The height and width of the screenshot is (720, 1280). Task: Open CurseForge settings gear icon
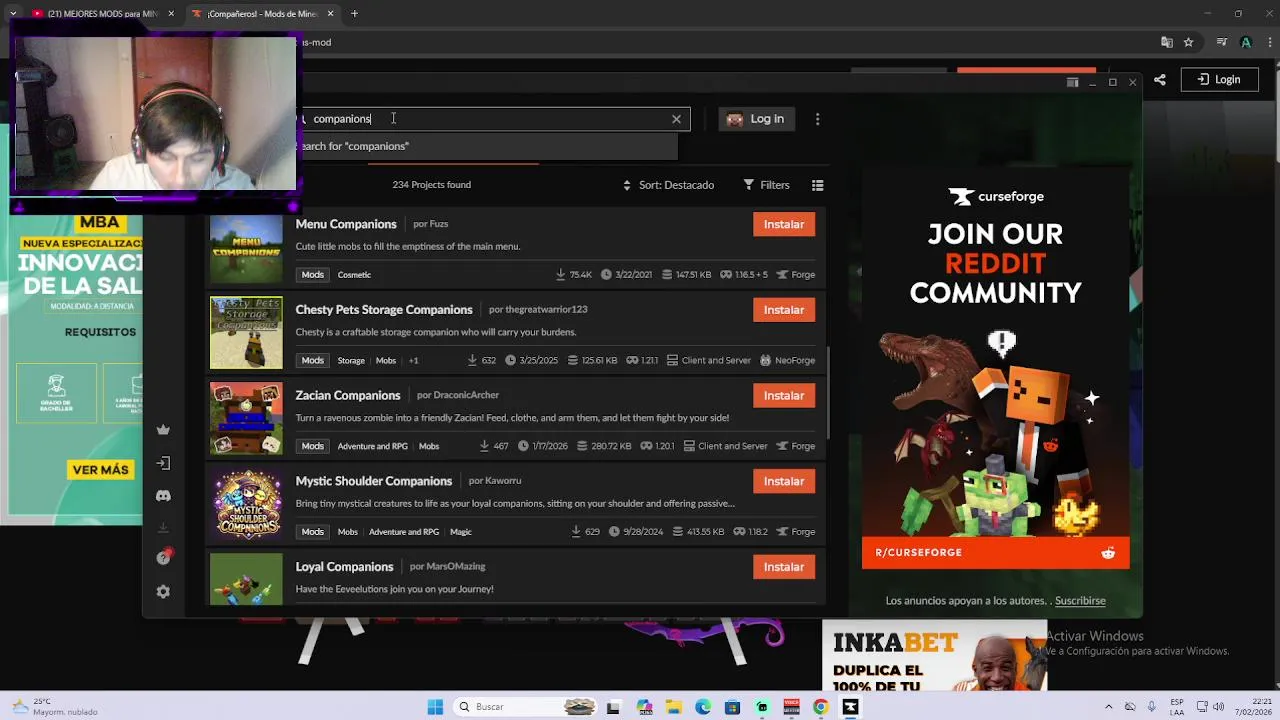click(163, 591)
